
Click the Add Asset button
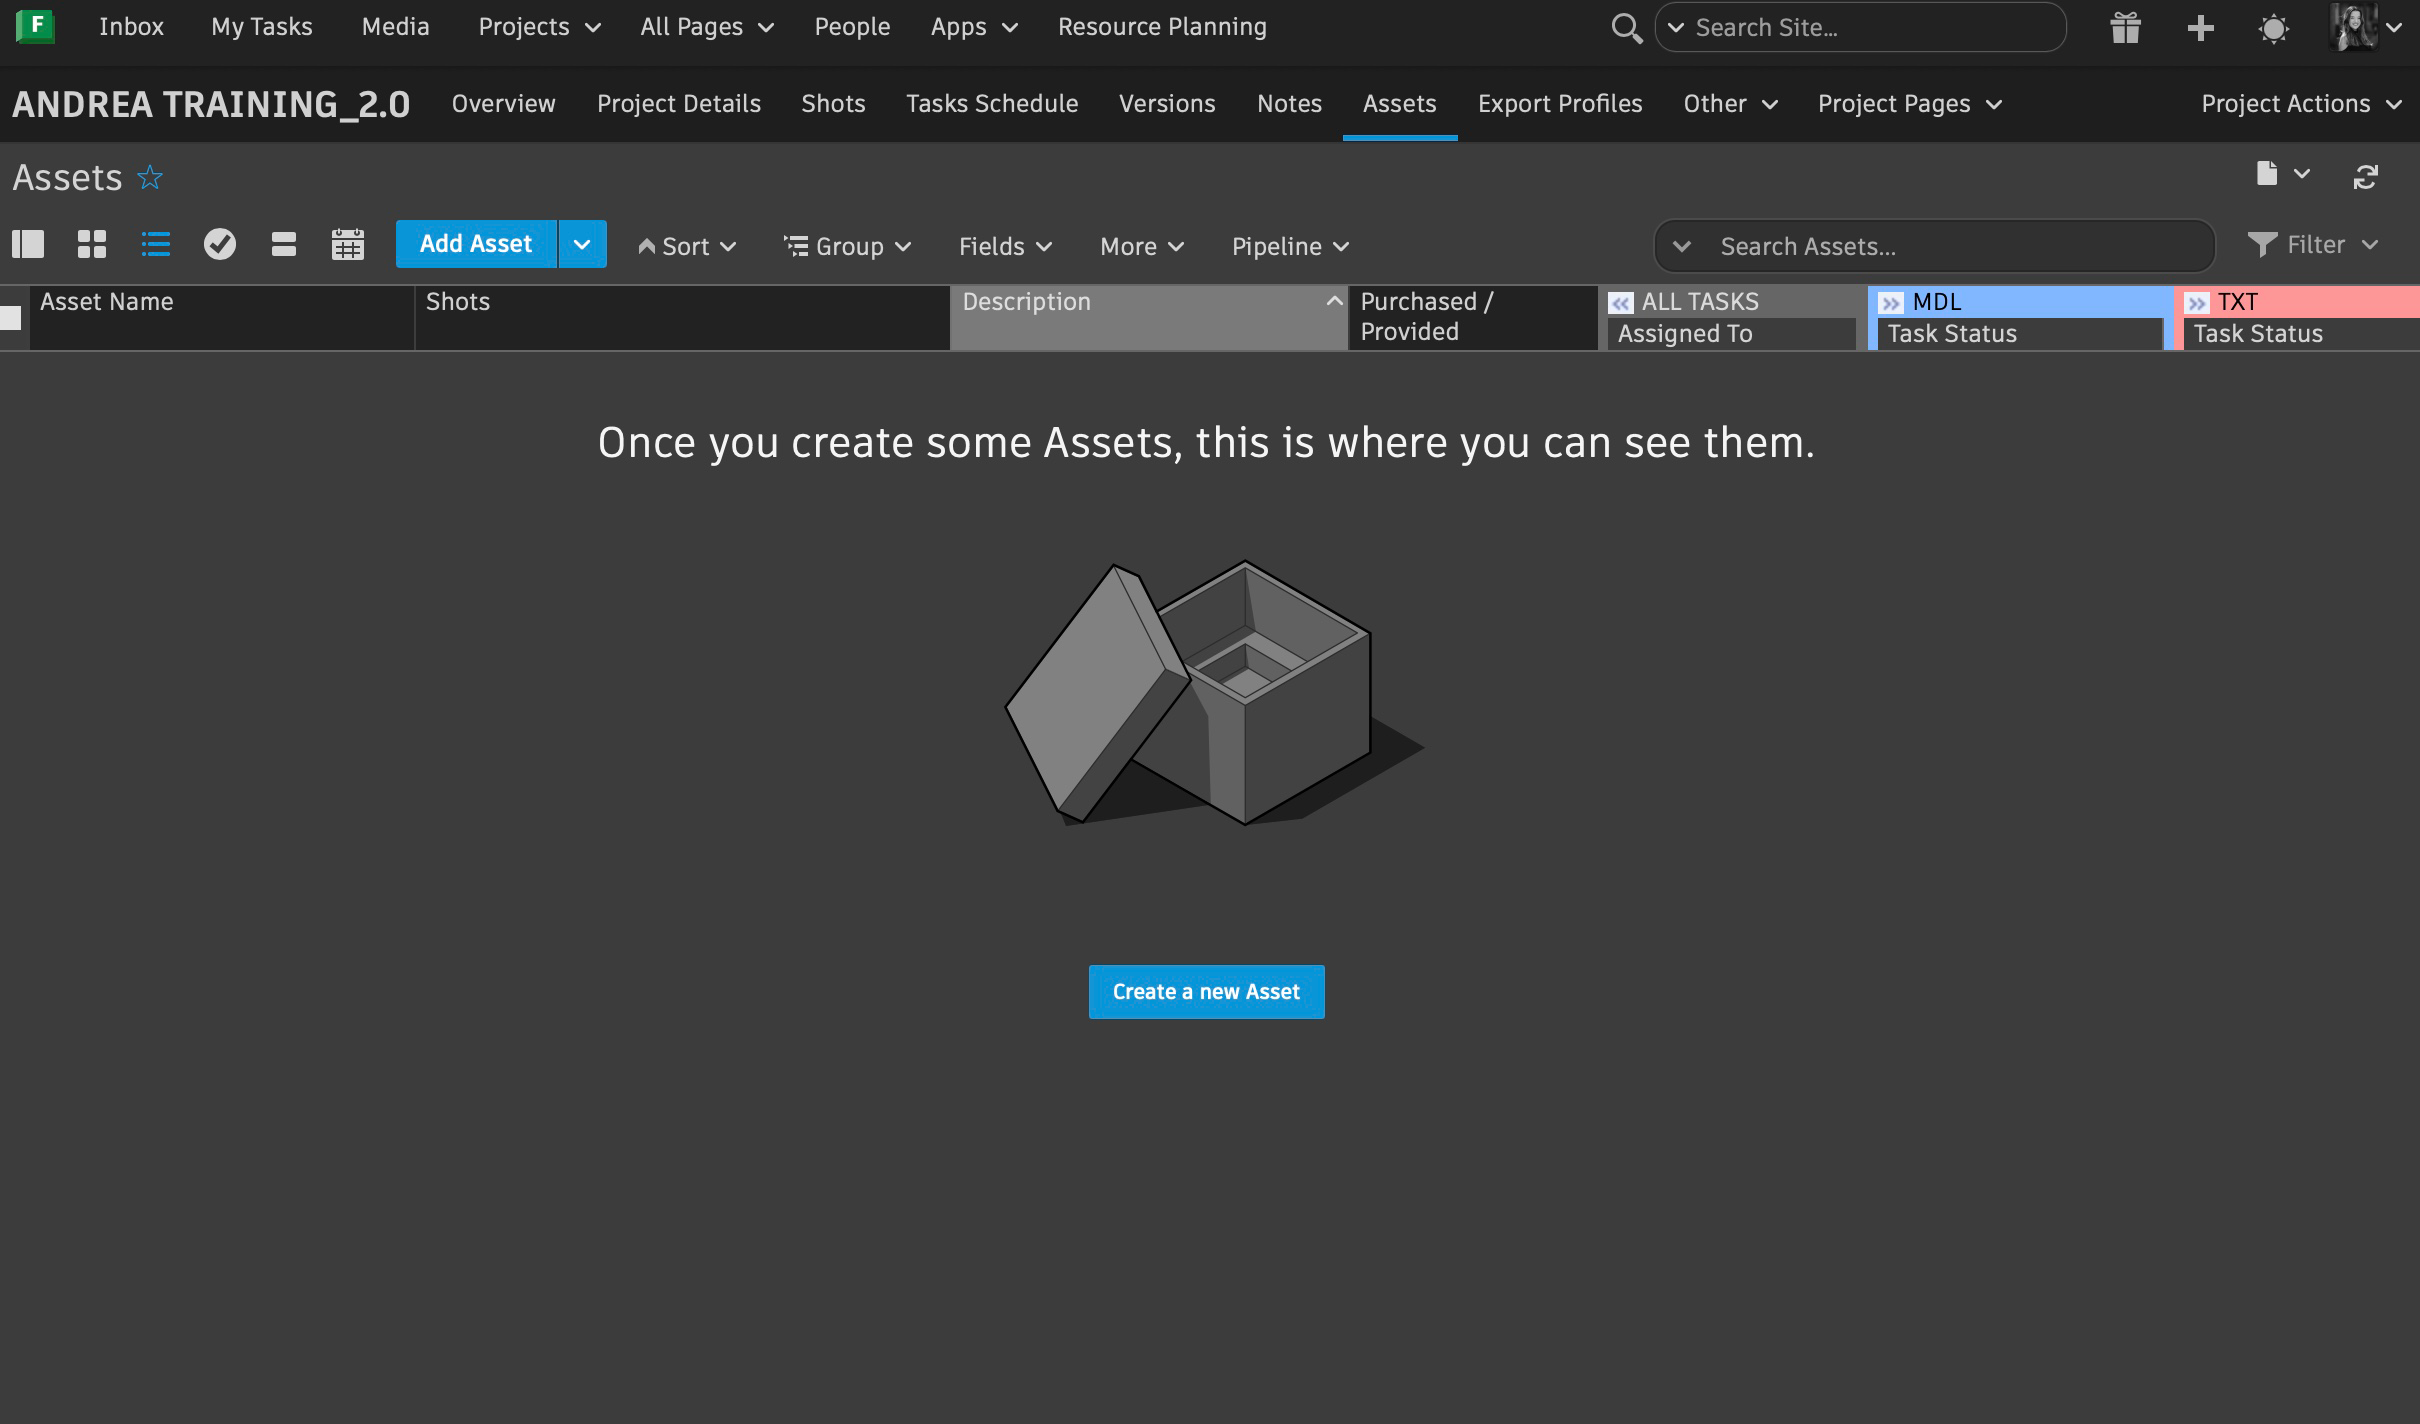click(x=476, y=245)
